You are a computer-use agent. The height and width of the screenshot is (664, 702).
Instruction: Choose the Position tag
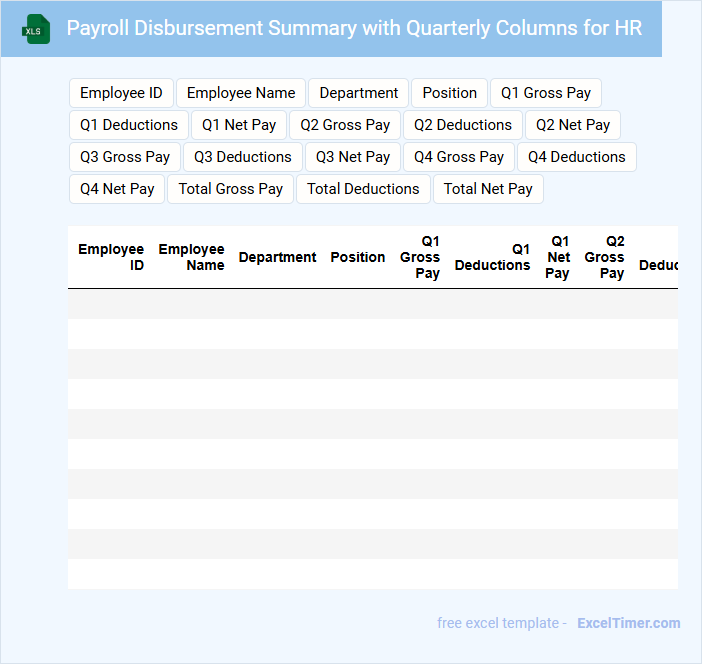(449, 93)
